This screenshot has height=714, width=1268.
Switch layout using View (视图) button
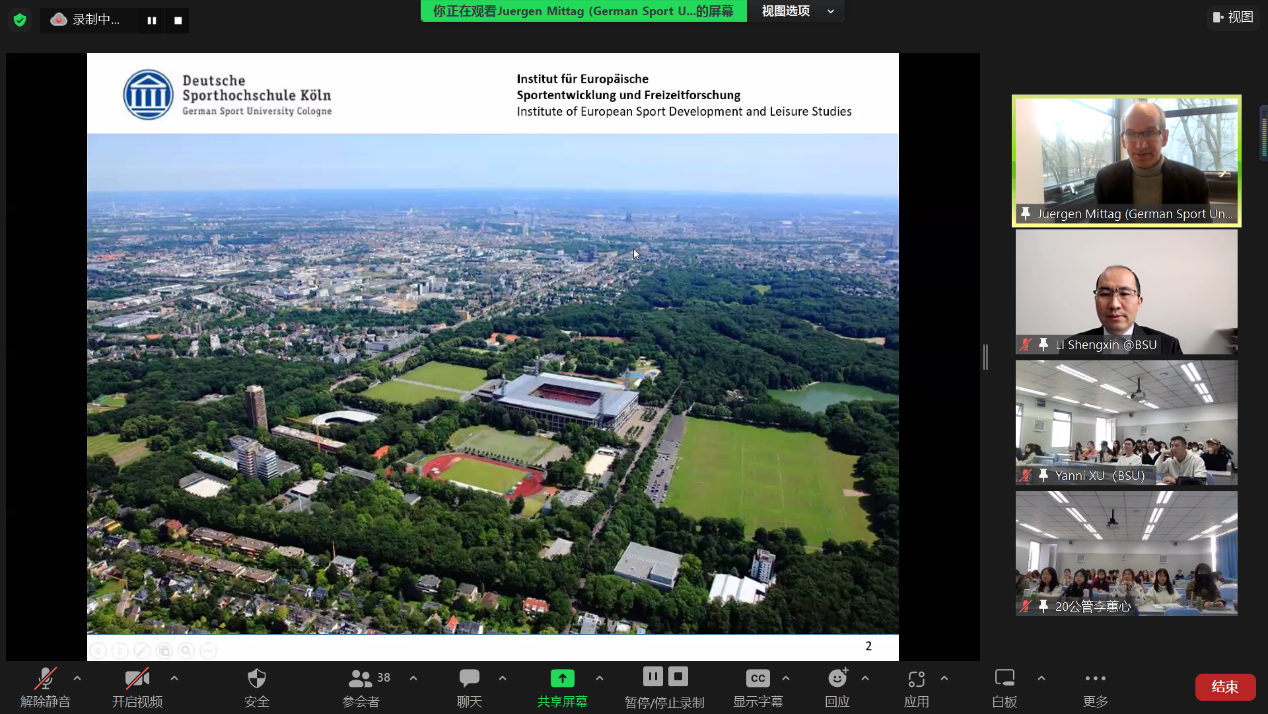pos(1233,17)
